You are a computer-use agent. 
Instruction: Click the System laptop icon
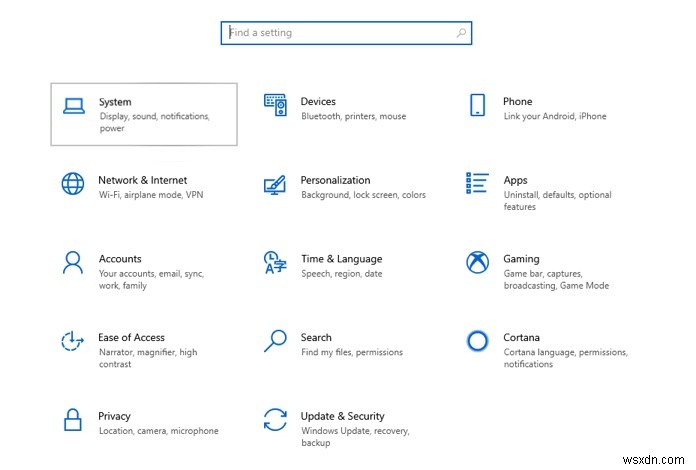click(73, 106)
